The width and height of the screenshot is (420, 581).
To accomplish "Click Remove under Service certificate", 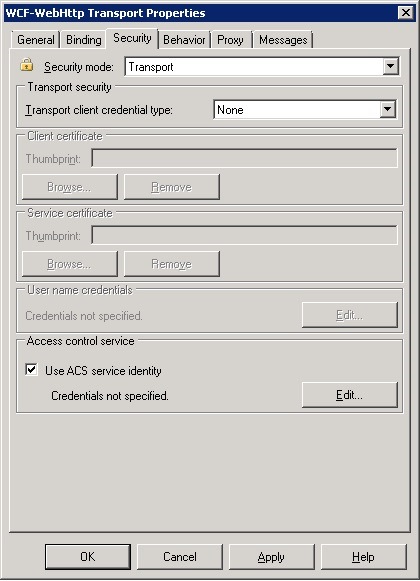I will [x=172, y=264].
